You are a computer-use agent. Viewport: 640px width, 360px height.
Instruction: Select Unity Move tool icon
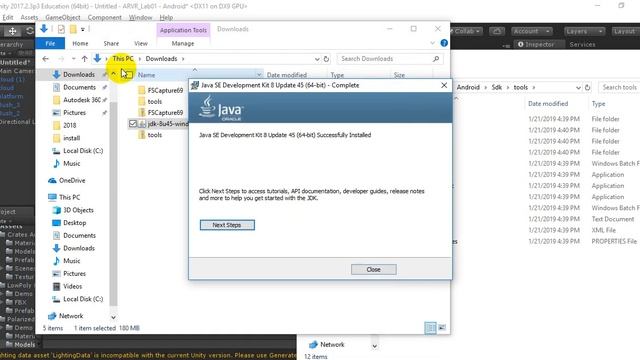pyautogui.click(x=13, y=31)
